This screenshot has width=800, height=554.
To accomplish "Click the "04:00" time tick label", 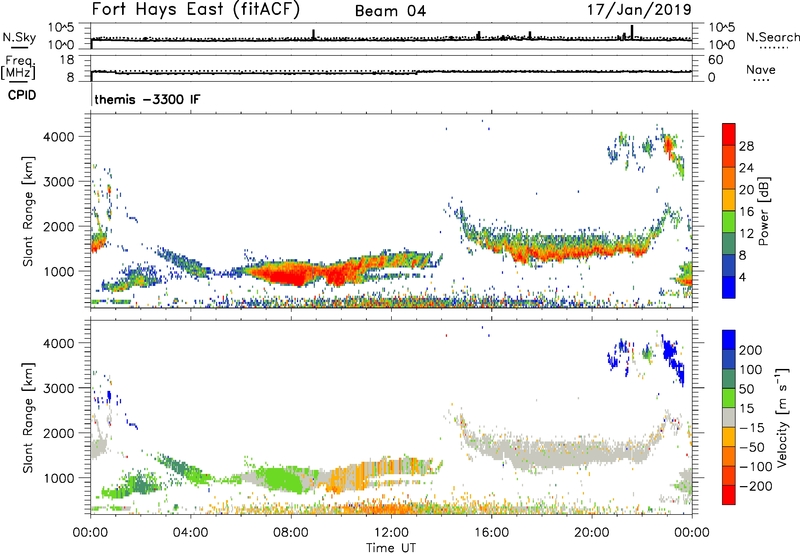I will pos(190,533).
